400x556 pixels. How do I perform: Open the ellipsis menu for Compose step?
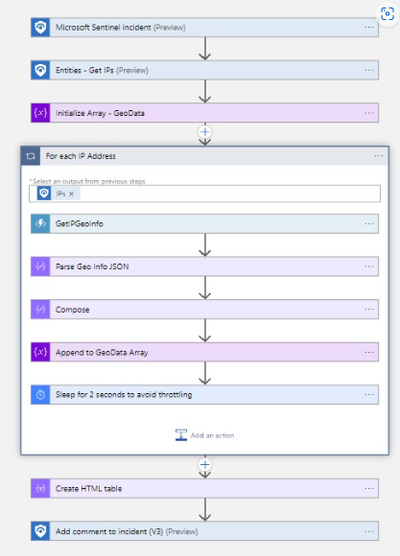369,309
